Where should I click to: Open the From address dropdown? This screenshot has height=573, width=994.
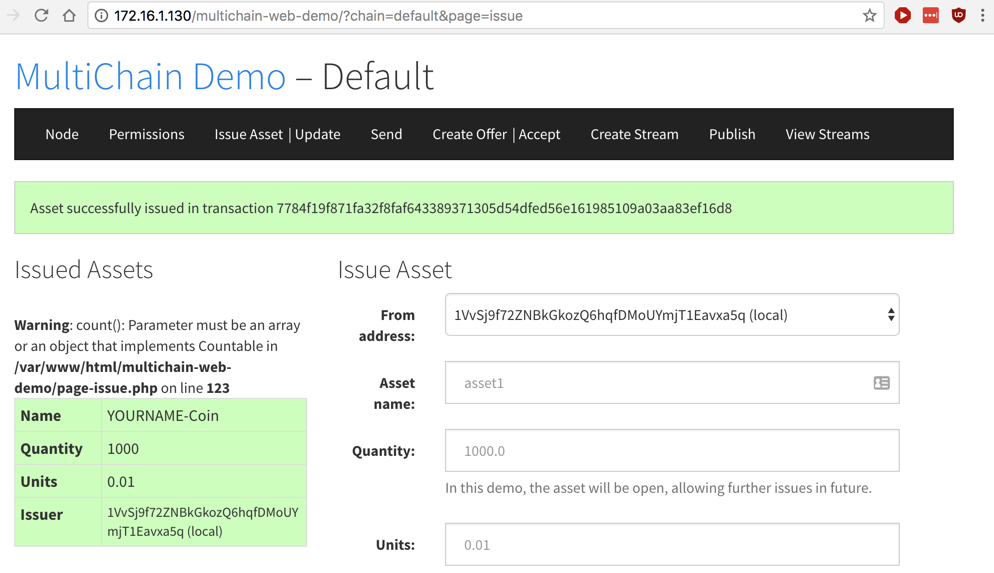click(x=671, y=315)
